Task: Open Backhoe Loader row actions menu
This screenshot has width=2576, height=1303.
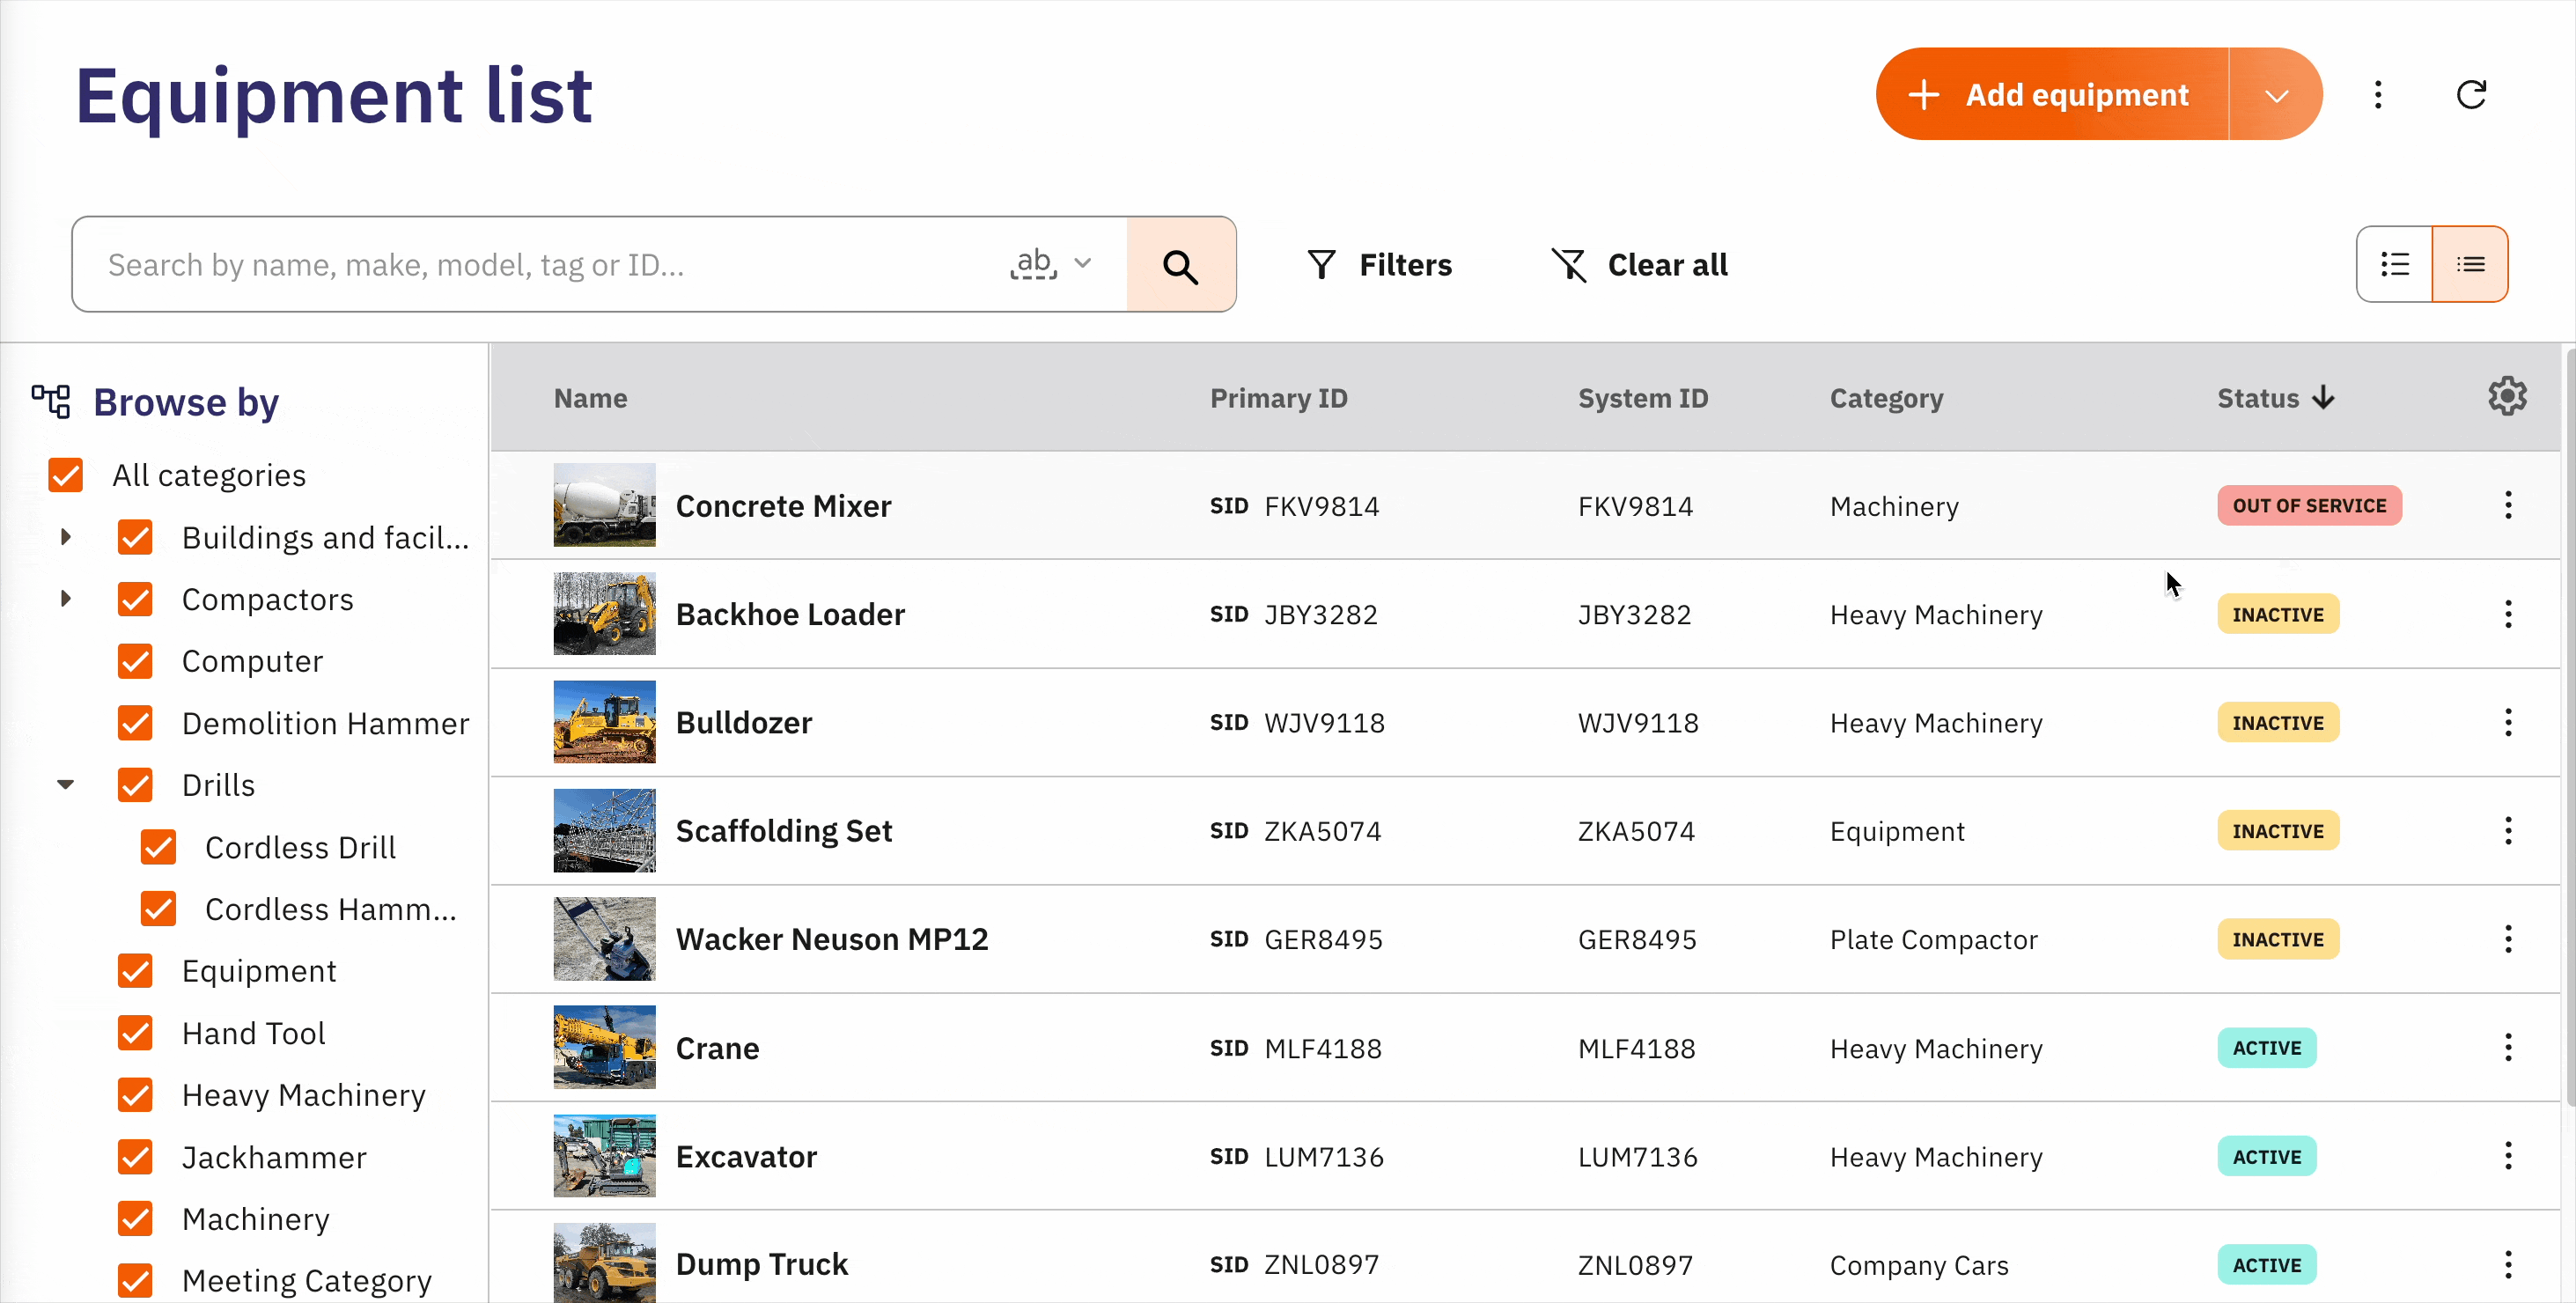Action: [x=2508, y=614]
